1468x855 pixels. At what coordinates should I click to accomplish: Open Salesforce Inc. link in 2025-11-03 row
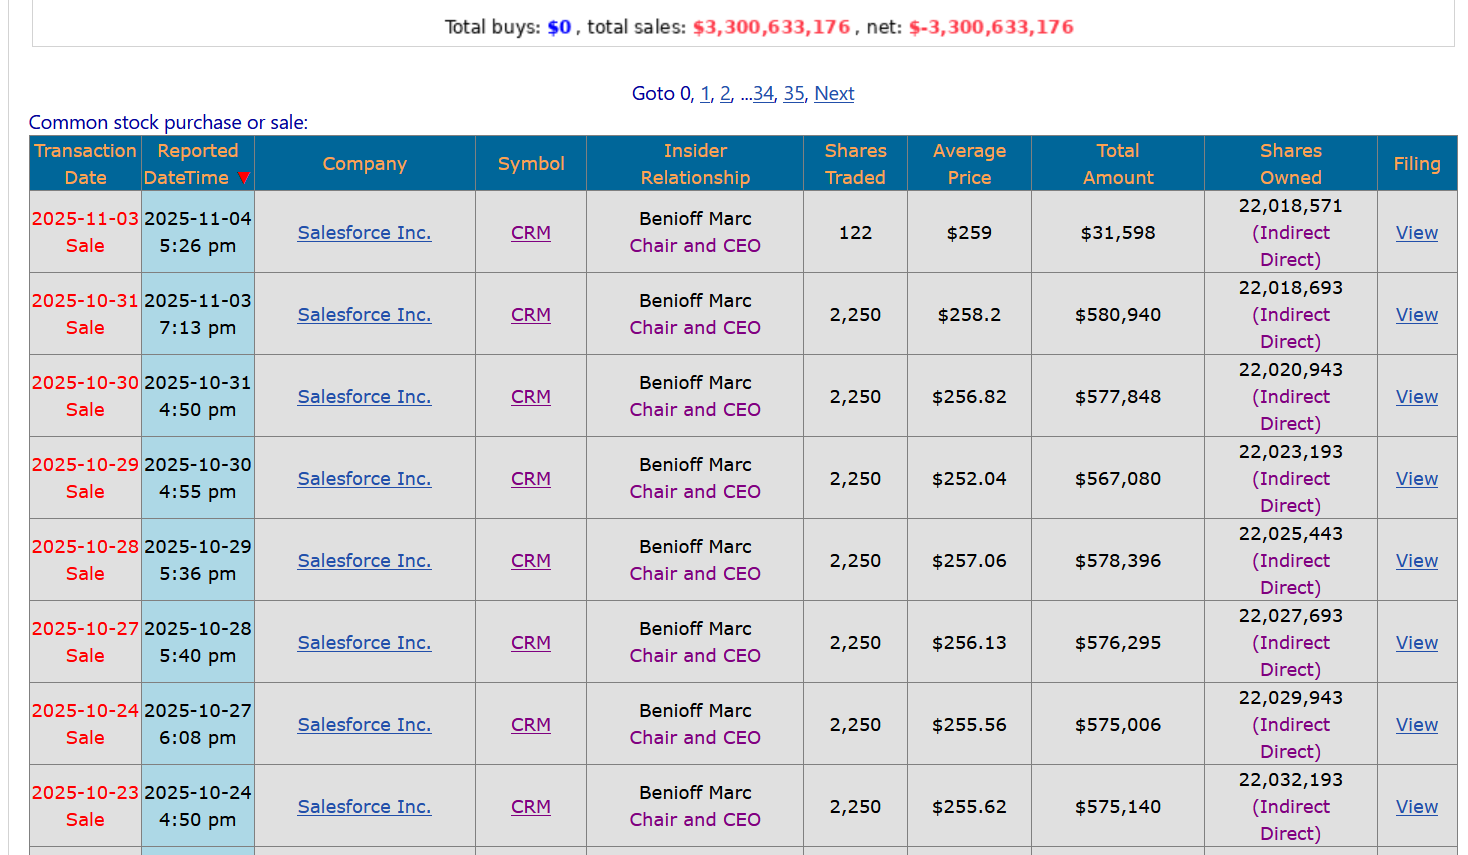pyautogui.click(x=364, y=232)
